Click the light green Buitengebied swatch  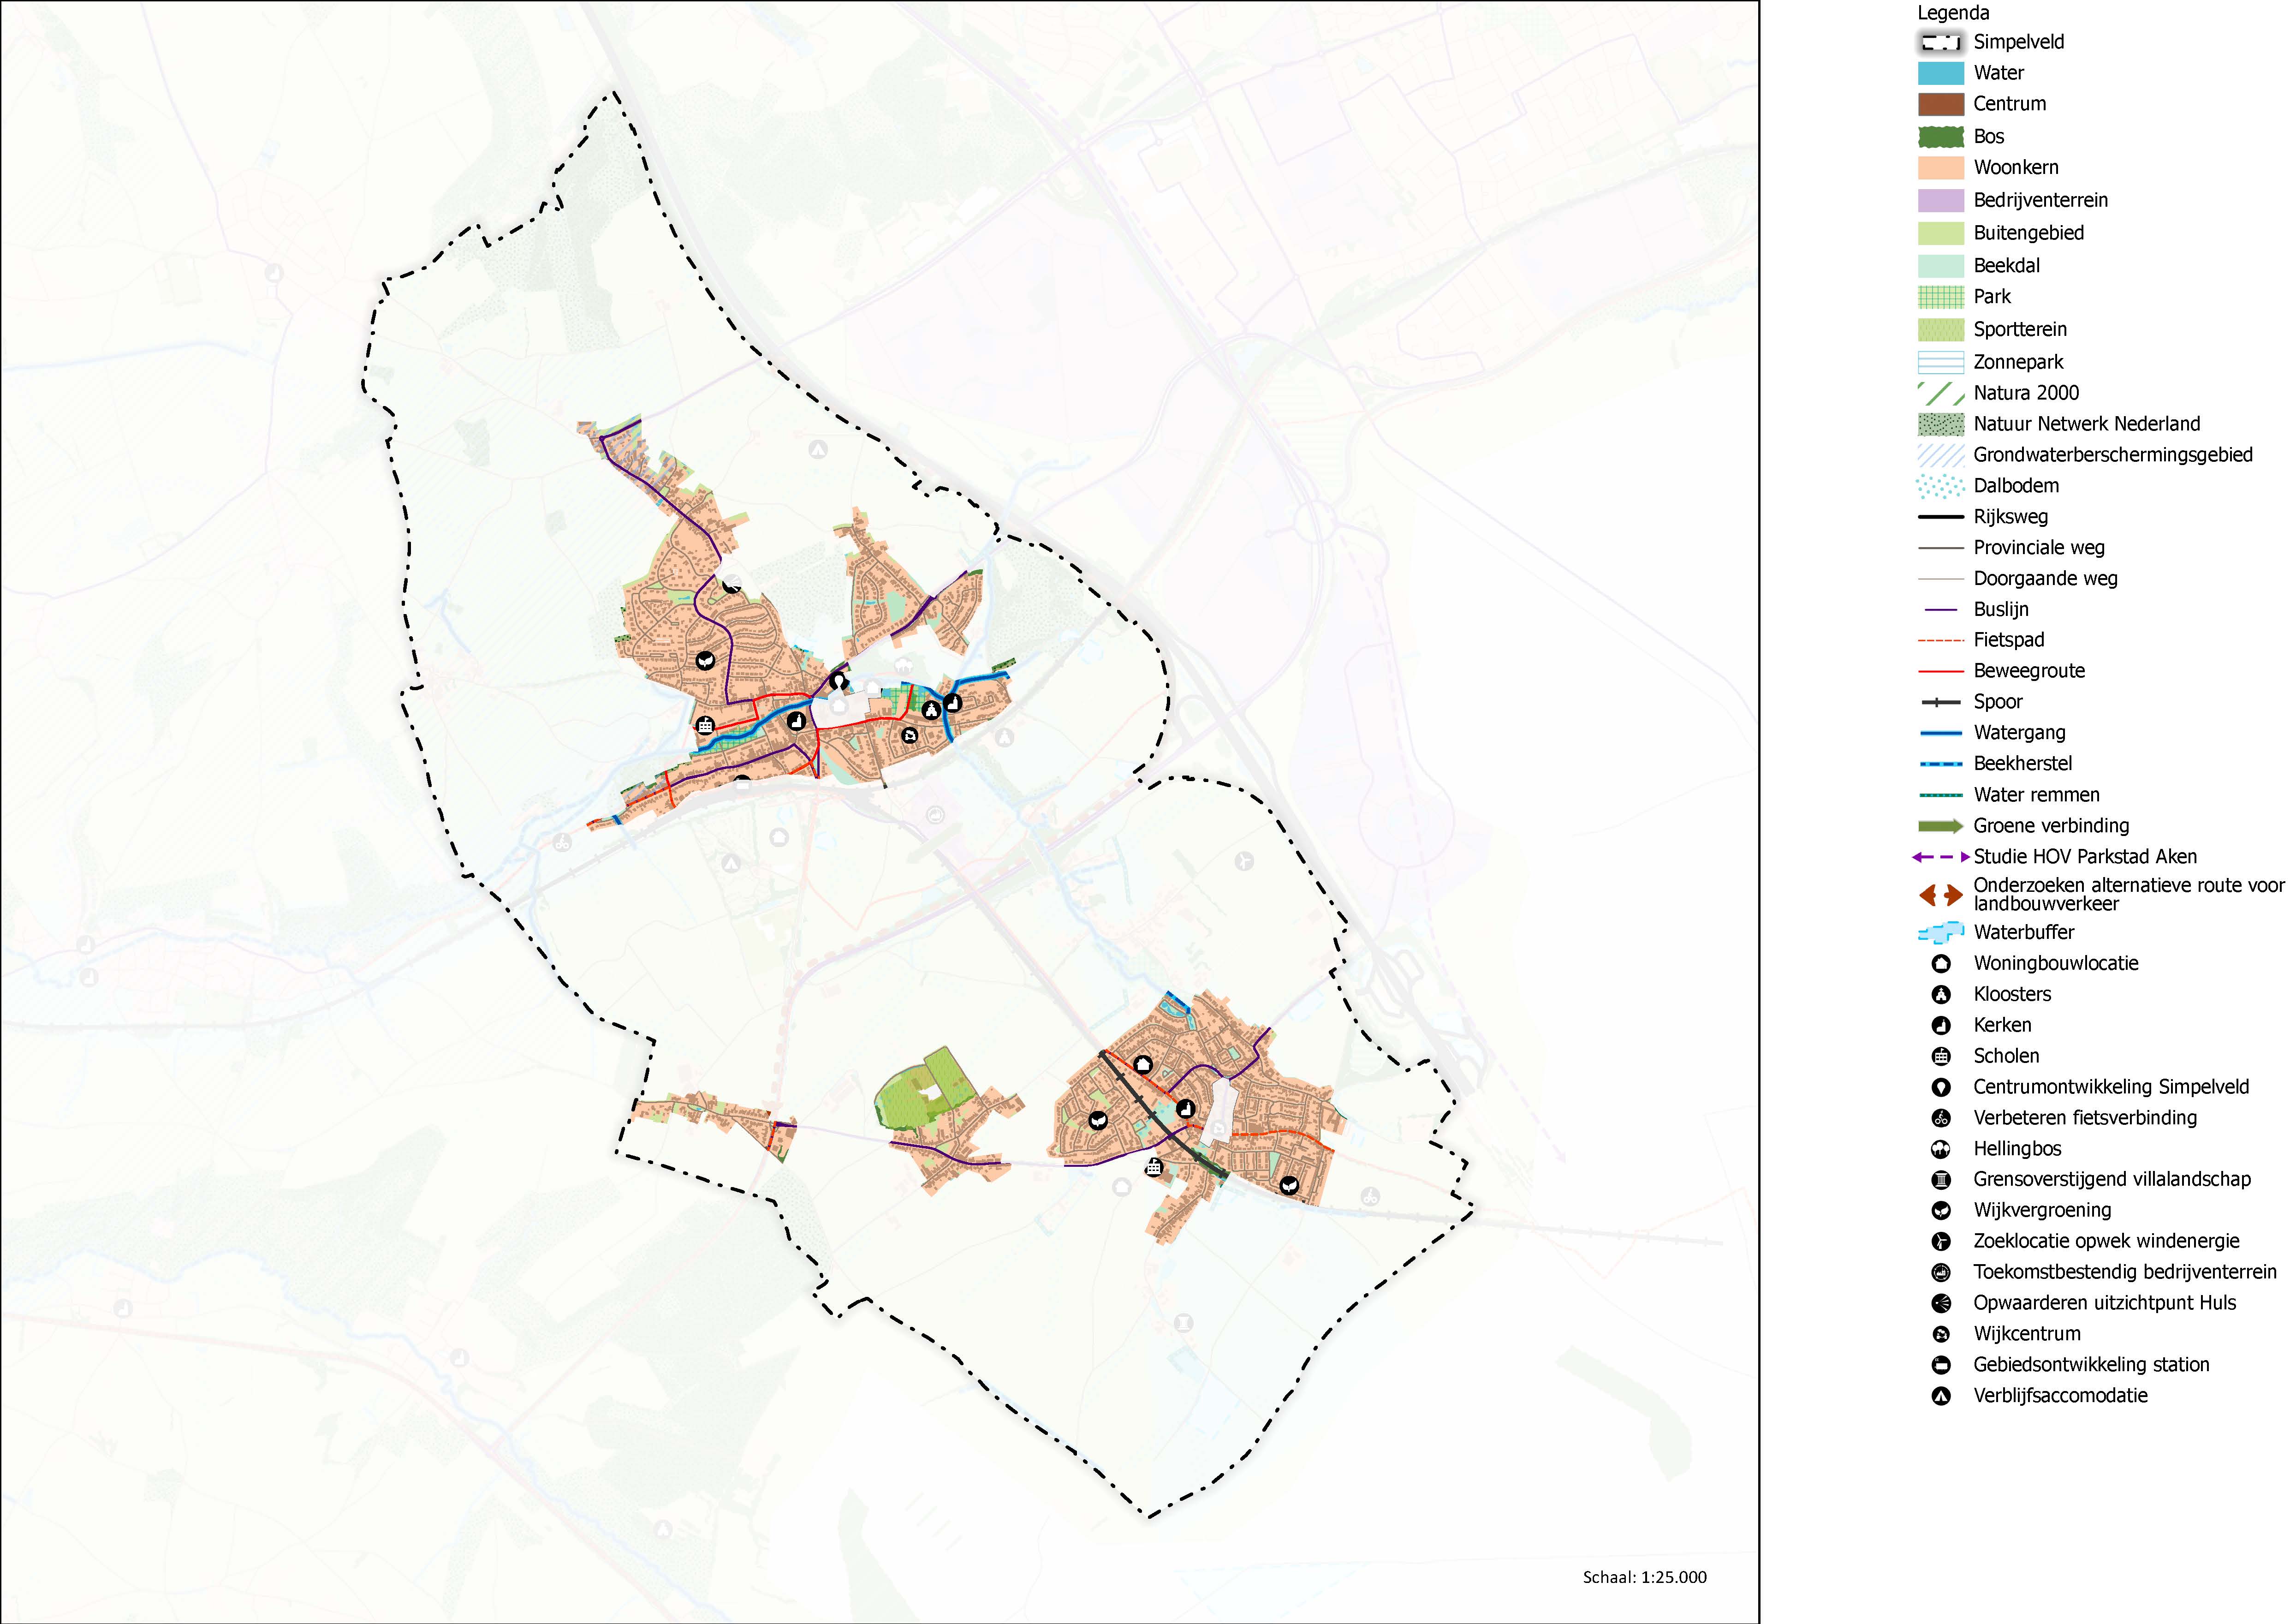point(1941,233)
